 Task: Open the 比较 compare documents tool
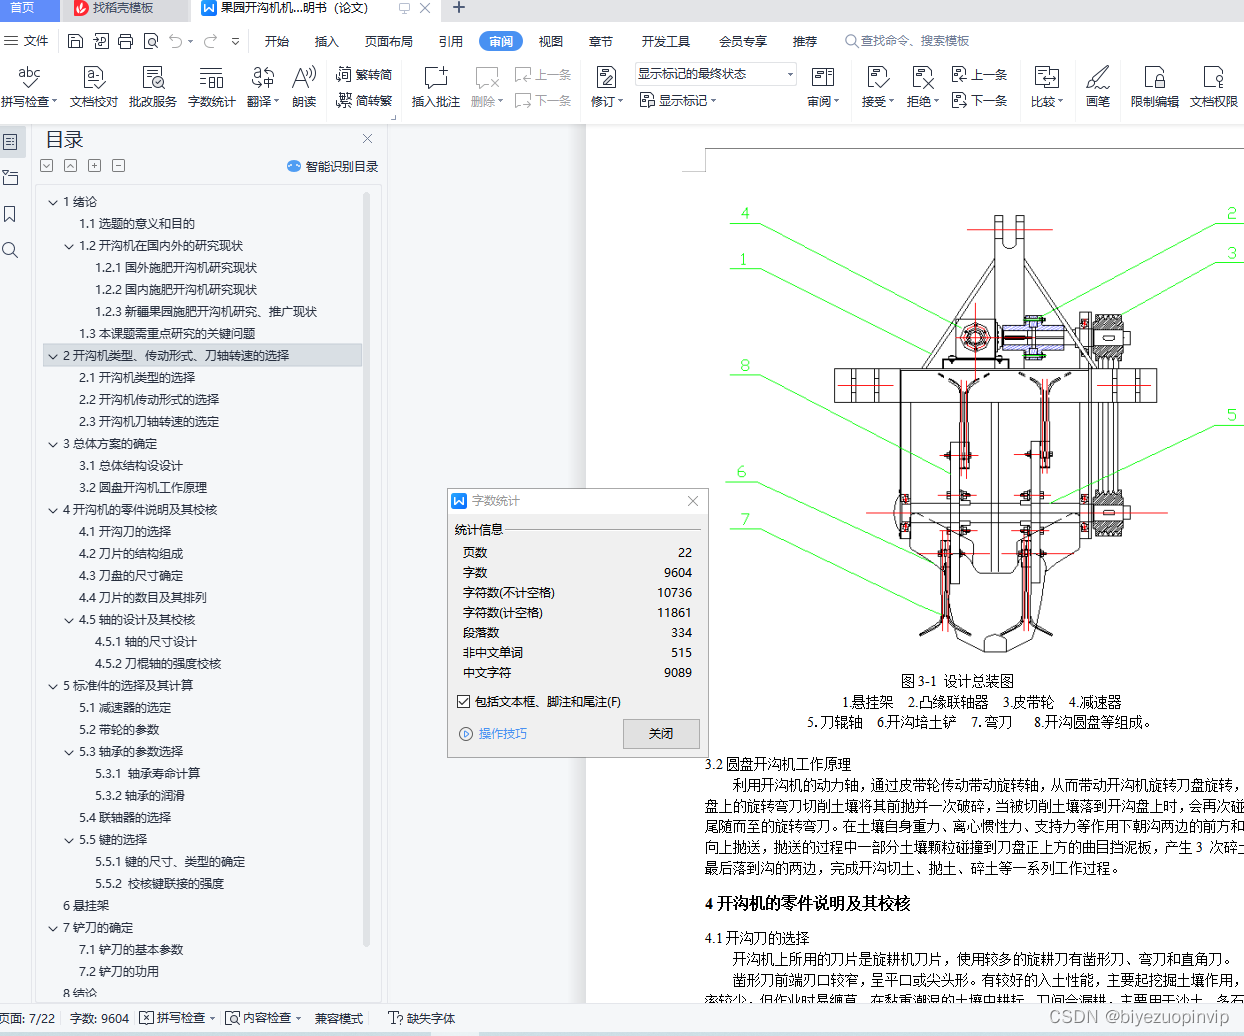point(1046,86)
